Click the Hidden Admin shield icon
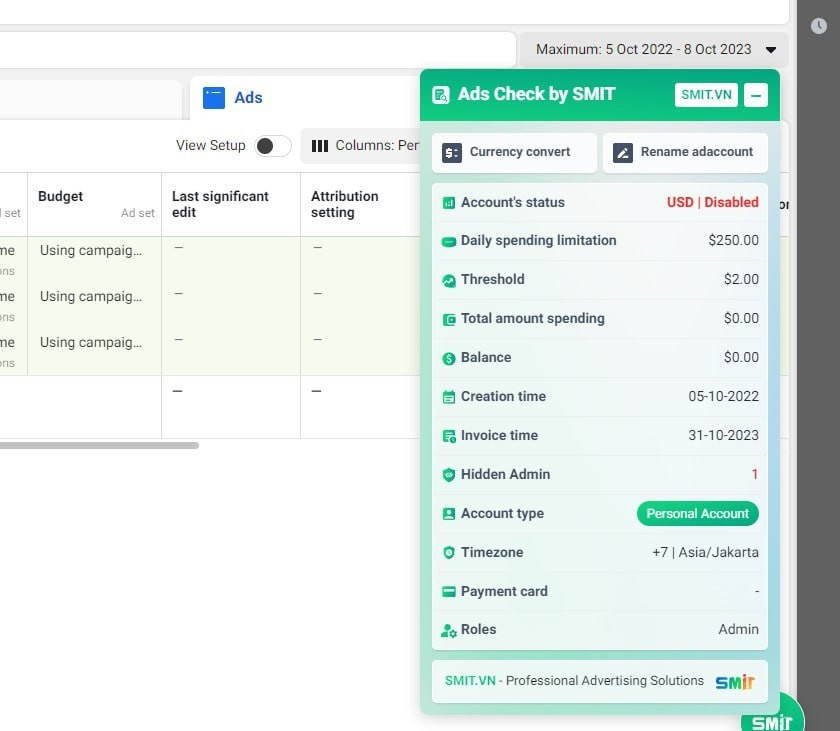The width and height of the screenshot is (840, 731). [448, 474]
